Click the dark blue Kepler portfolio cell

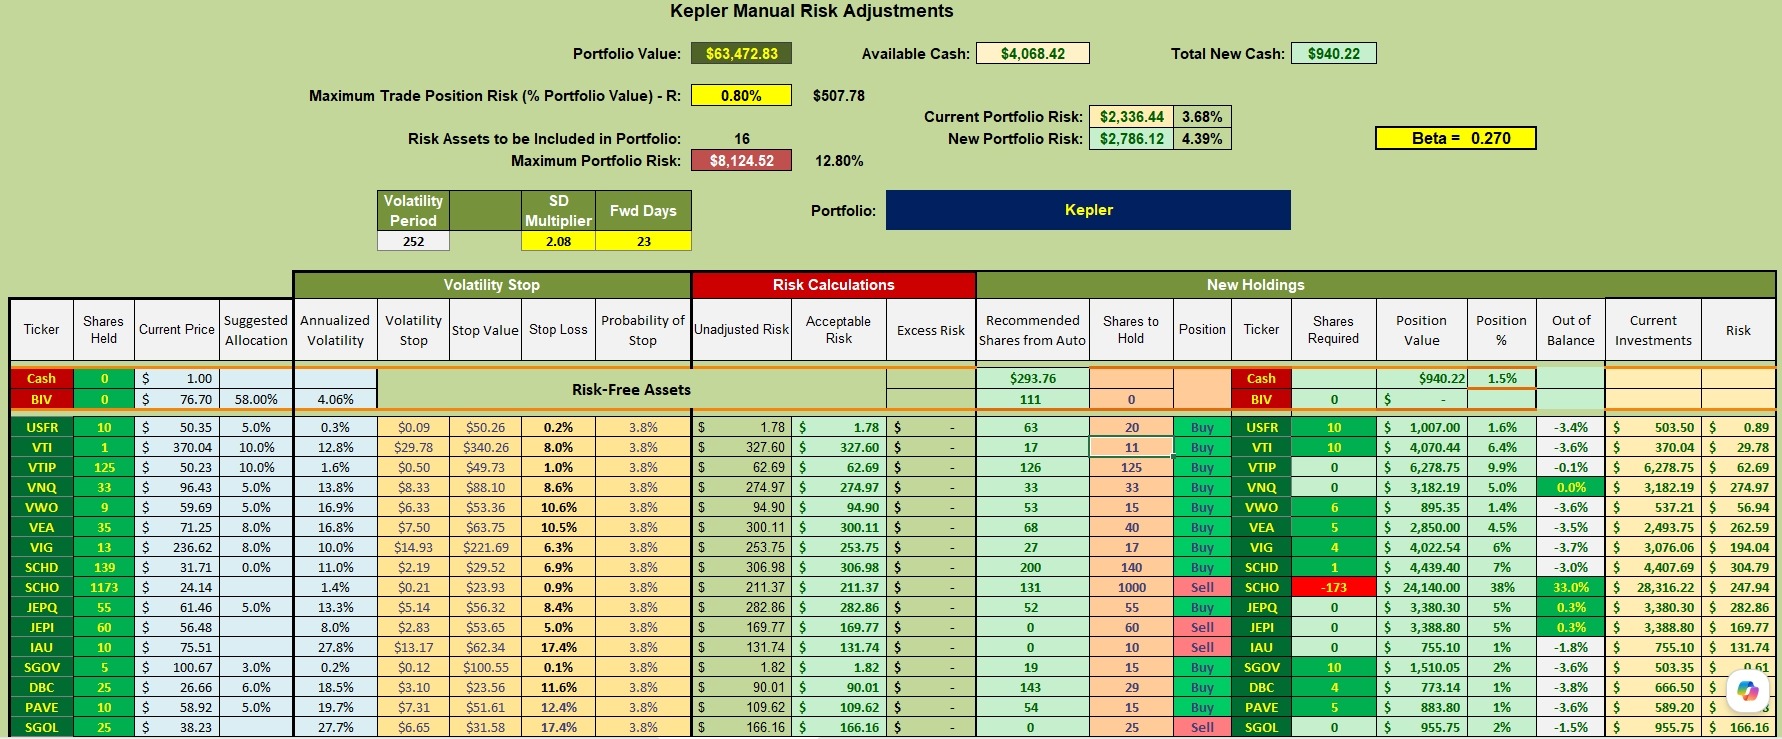(1088, 210)
